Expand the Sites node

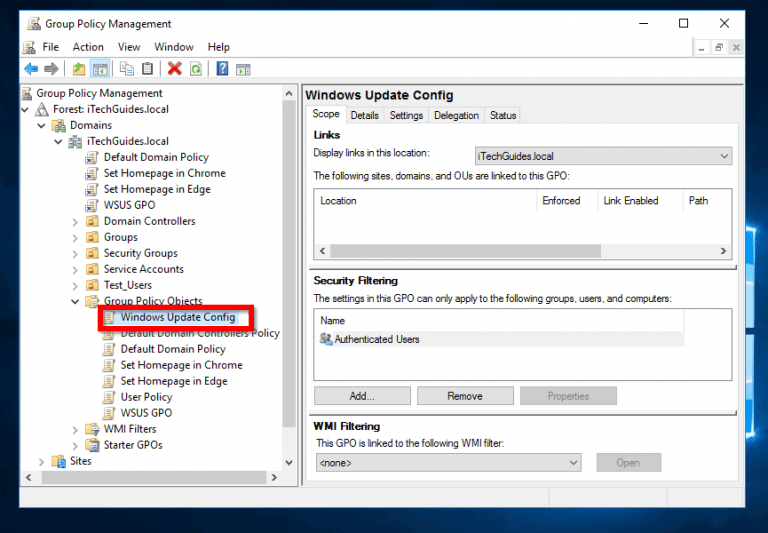click(42, 462)
